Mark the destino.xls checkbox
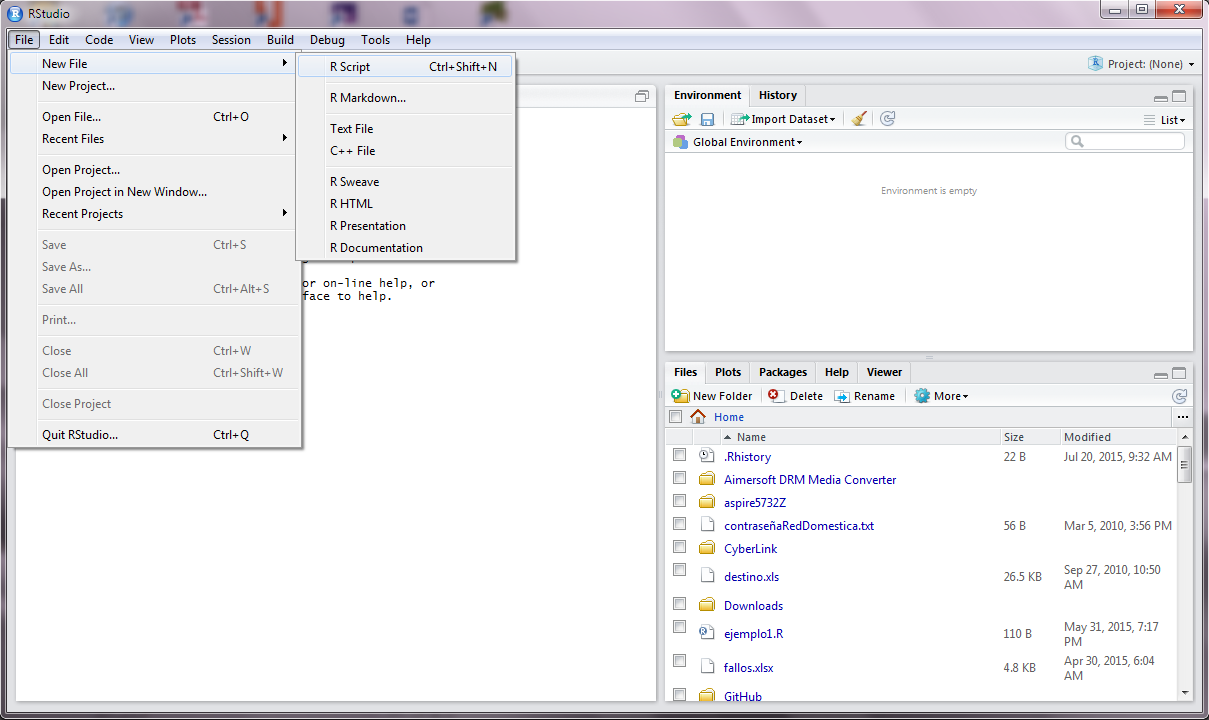The height and width of the screenshot is (720, 1209). (x=679, y=570)
